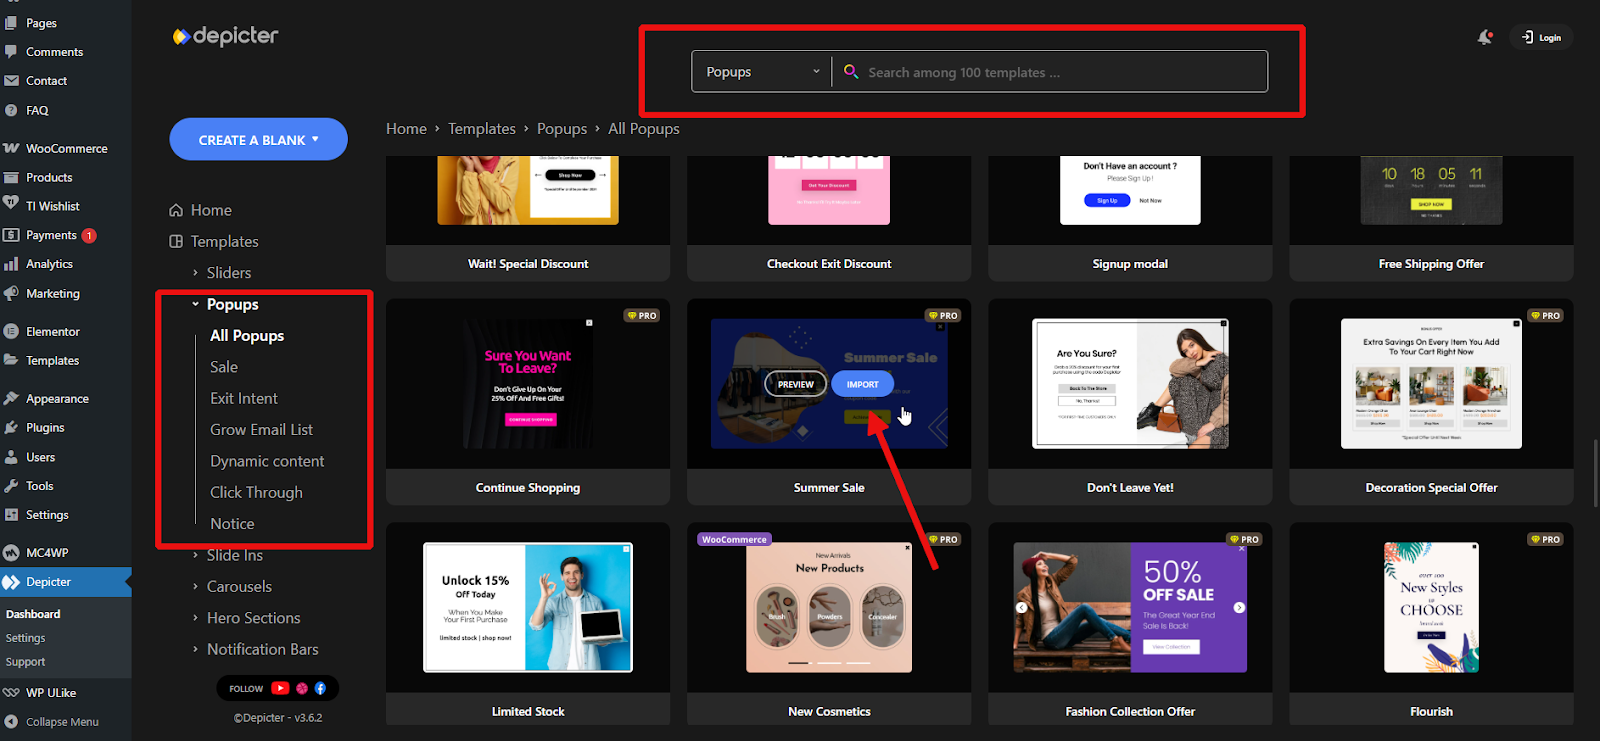
Task: Click the Depicter logo in header
Action: pyautogui.click(x=226, y=36)
